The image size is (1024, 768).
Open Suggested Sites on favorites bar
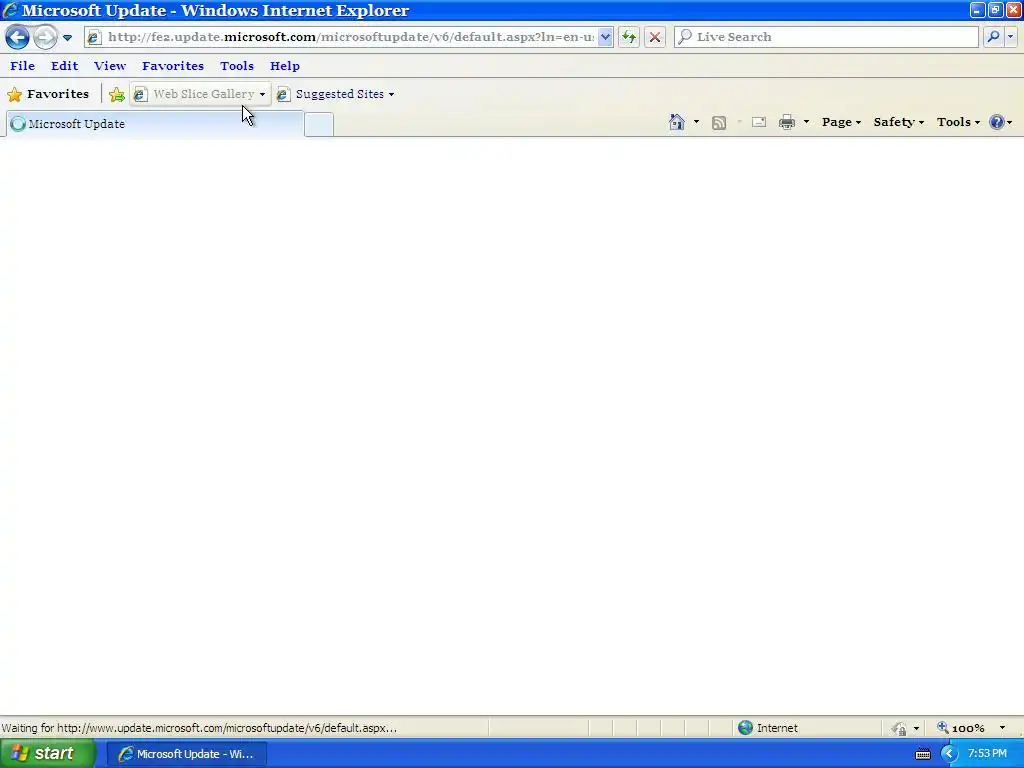tap(336, 94)
